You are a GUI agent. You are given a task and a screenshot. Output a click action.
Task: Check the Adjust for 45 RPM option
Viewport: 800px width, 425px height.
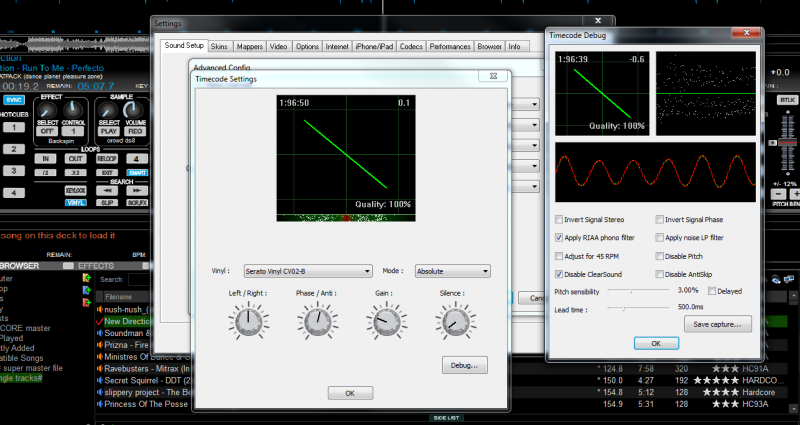tap(559, 255)
